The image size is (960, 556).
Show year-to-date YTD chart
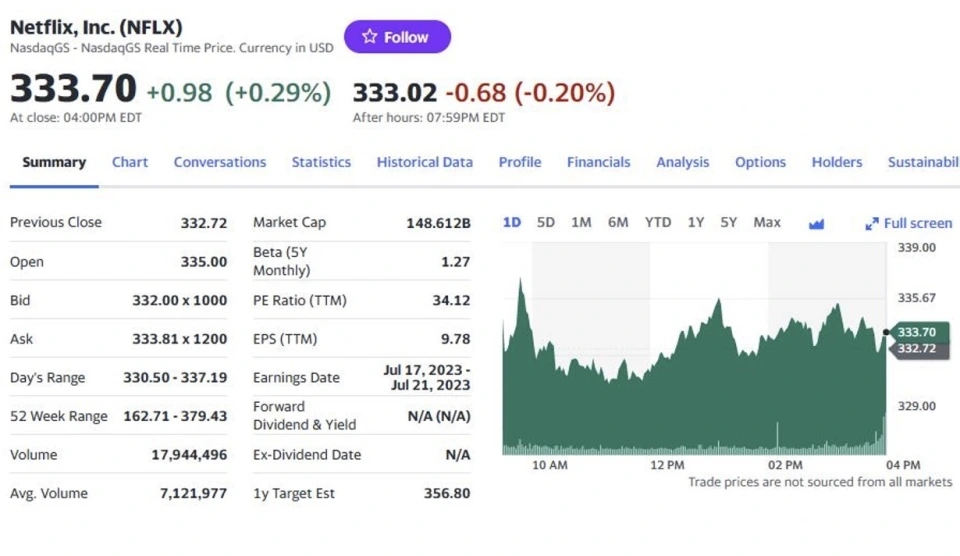tap(657, 222)
